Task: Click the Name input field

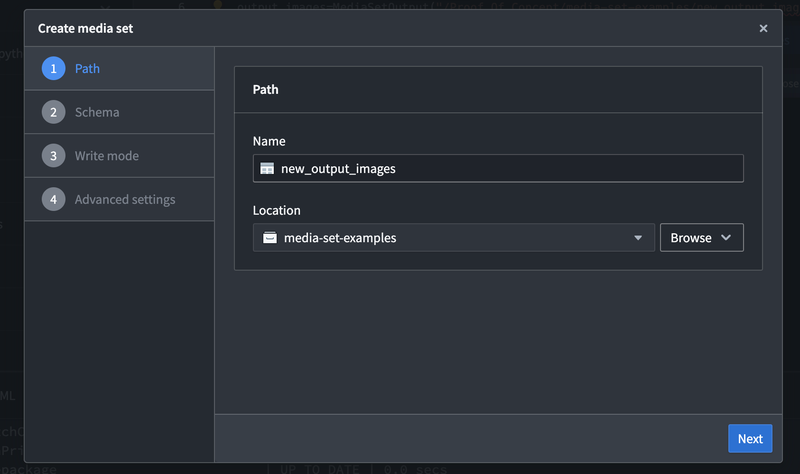Action: click(x=498, y=168)
